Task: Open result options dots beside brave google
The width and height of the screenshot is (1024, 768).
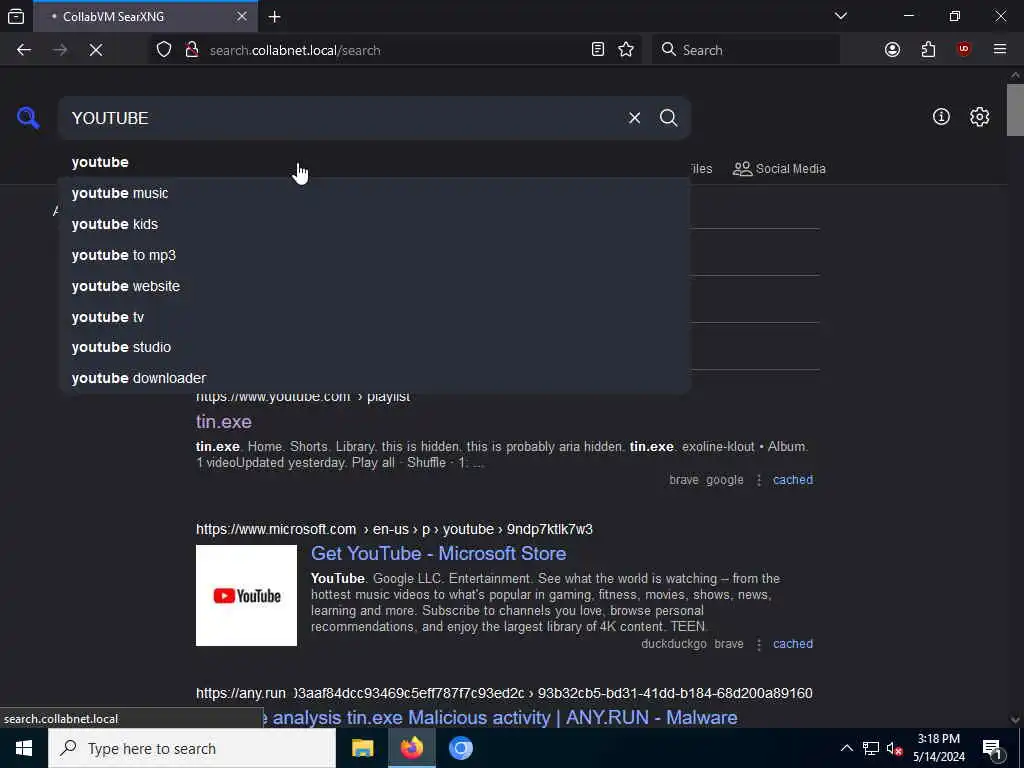Action: point(758,480)
